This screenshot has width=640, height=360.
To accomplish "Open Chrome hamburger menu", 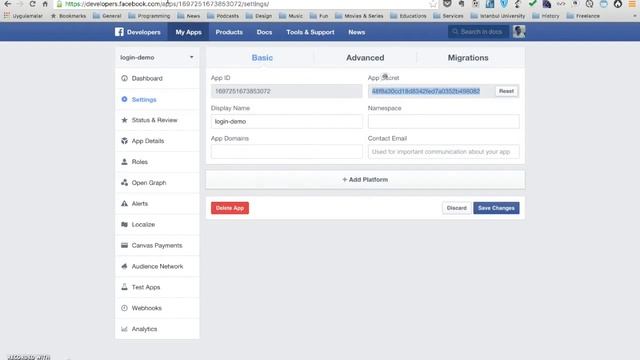I will coord(632,4).
